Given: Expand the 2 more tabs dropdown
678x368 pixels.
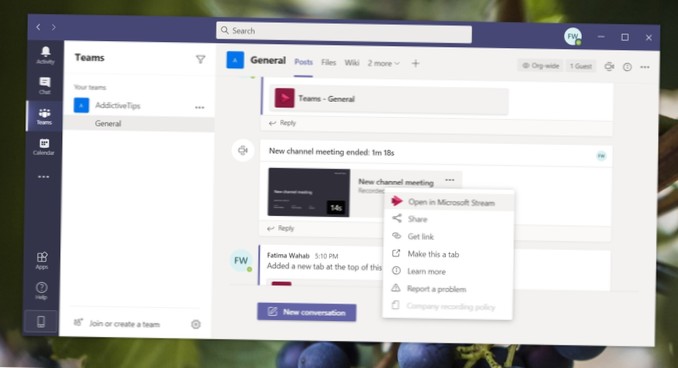Looking at the screenshot, I should (384, 63).
